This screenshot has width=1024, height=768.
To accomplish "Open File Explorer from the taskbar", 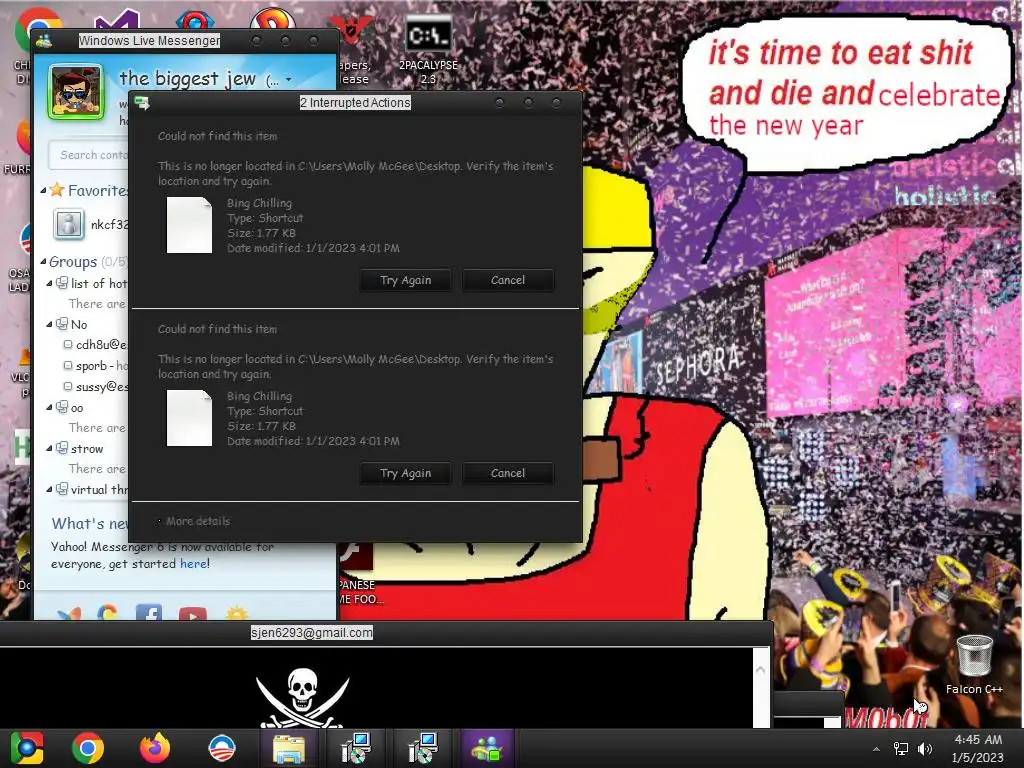I will pyautogui.click(x=289, y=748).
